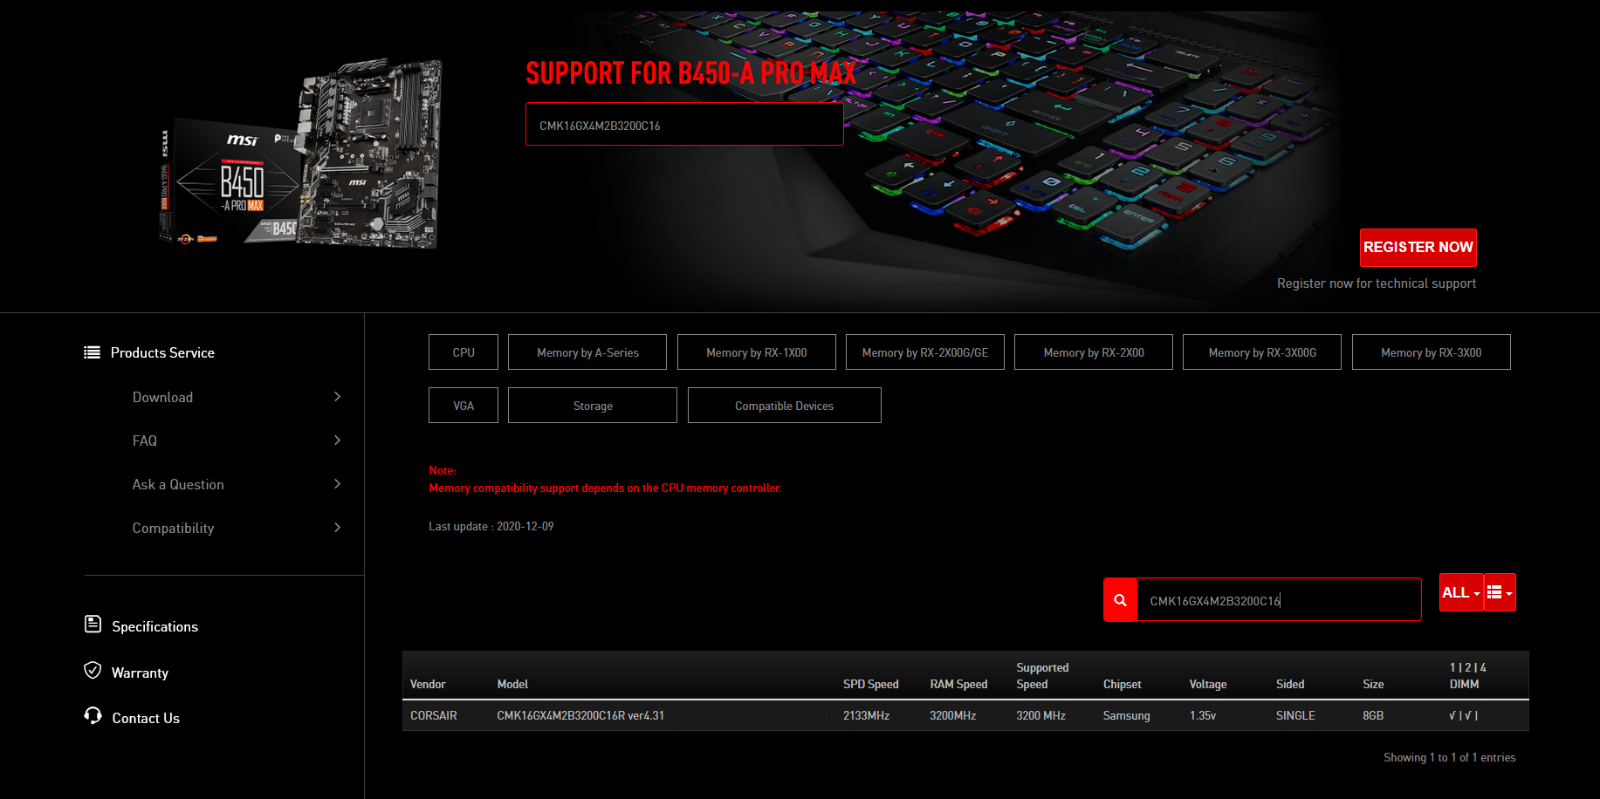Open the Warranty link

[x=140, y=673]
